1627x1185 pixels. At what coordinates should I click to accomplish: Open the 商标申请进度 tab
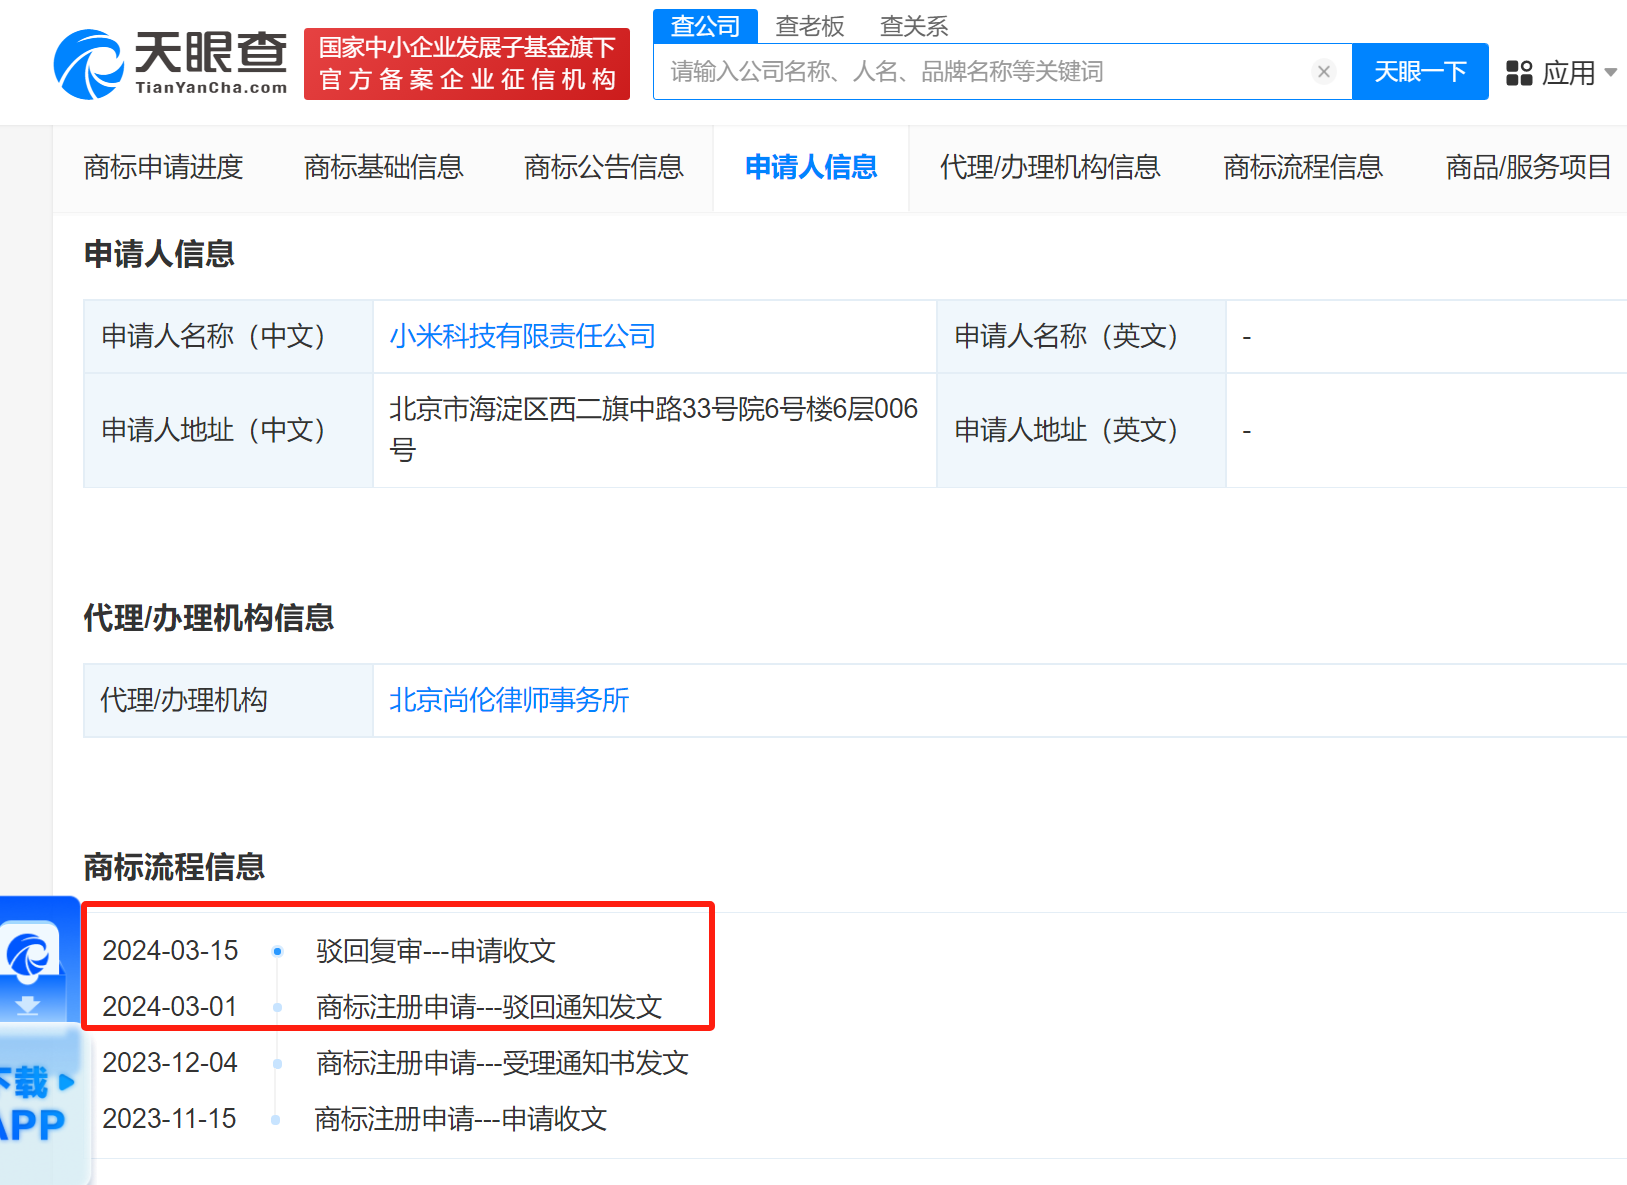pos(163,168)
